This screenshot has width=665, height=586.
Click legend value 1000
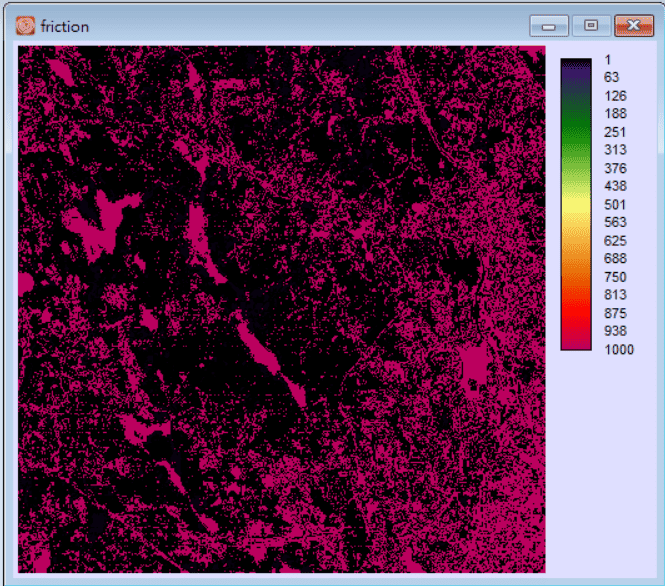[619, 350]
